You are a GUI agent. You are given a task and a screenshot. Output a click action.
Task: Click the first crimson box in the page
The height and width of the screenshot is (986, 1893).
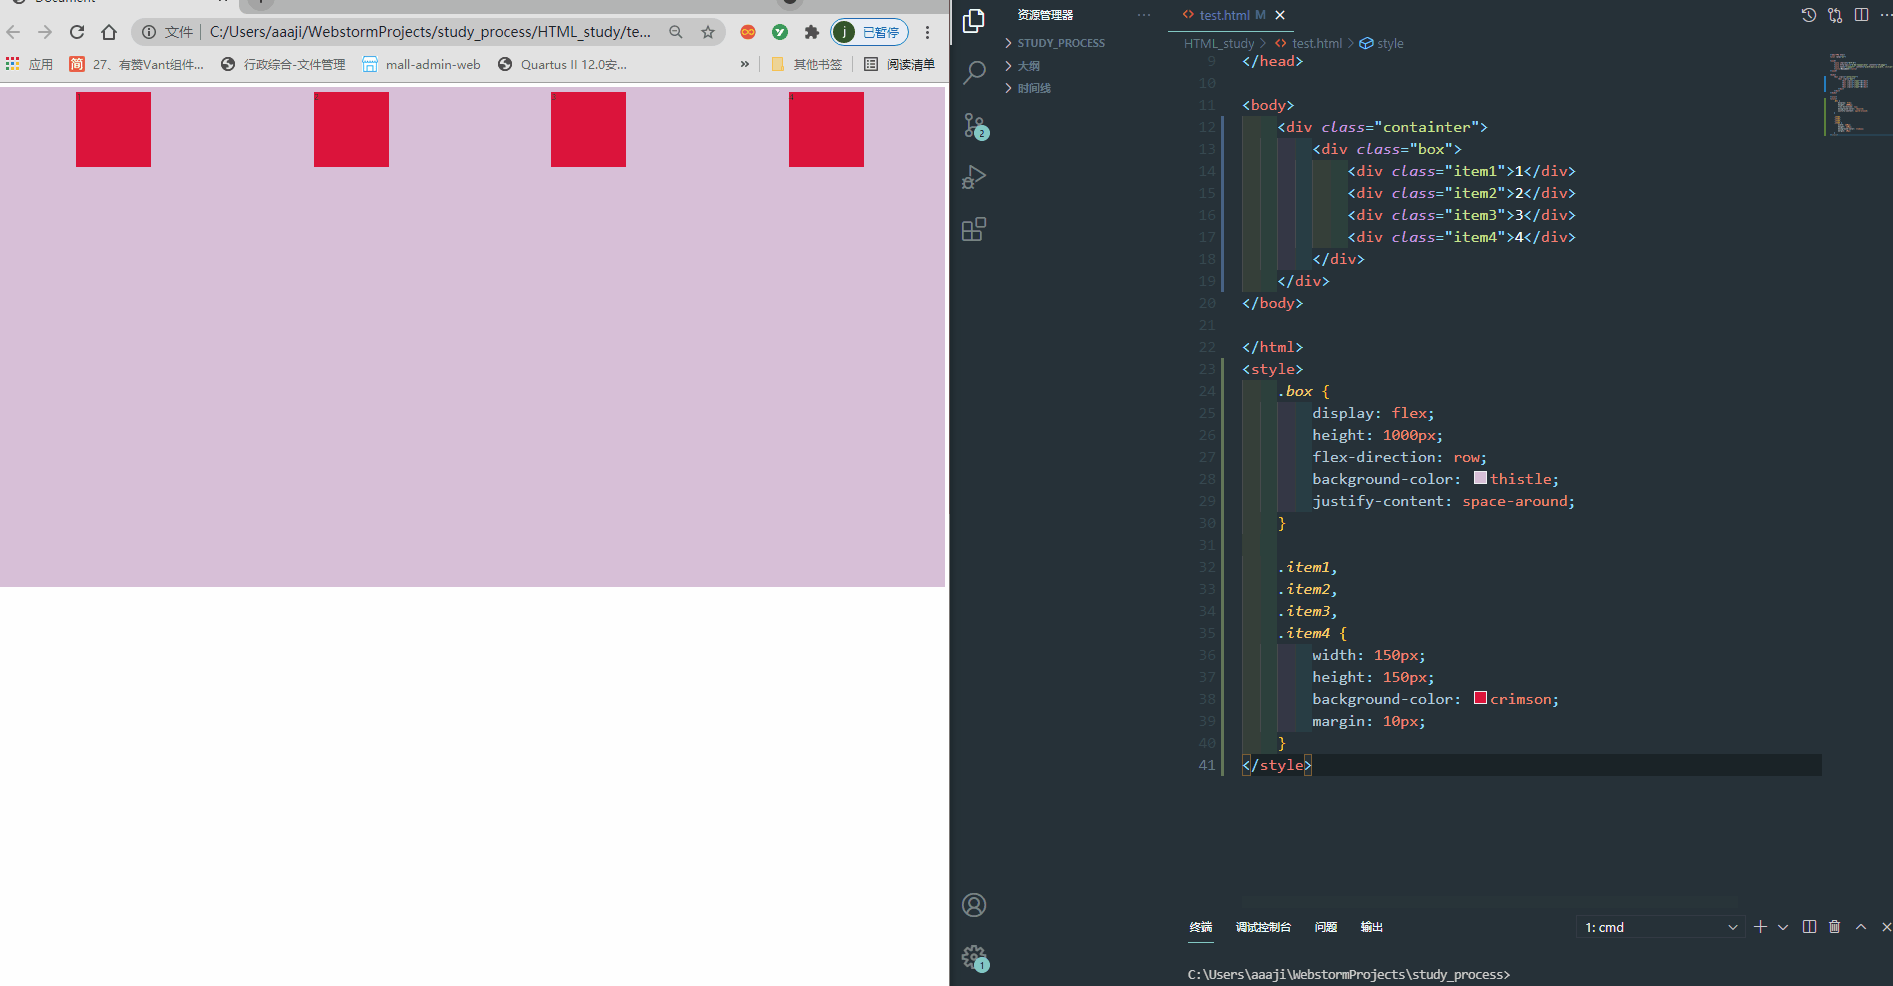click(113, 129)
